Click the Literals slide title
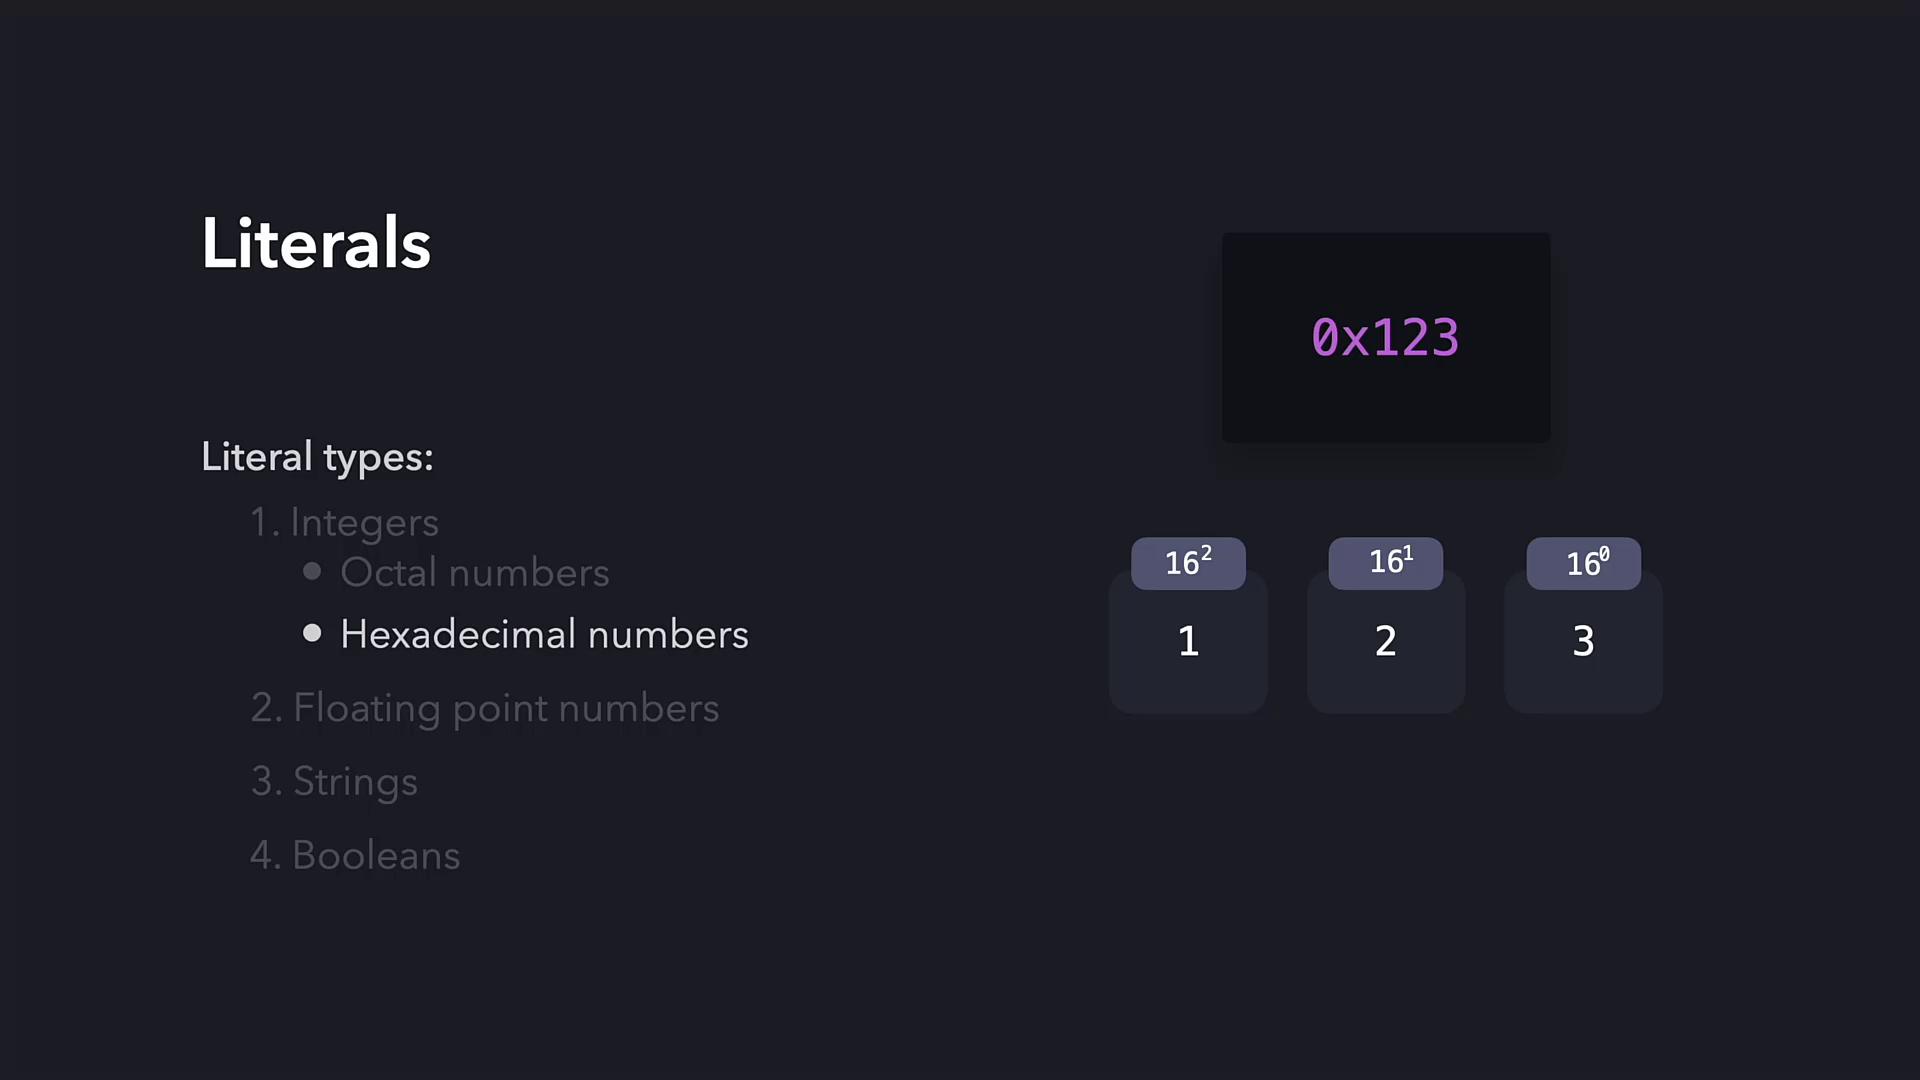The image size is (1920, 1080). (x=316, y=243)
